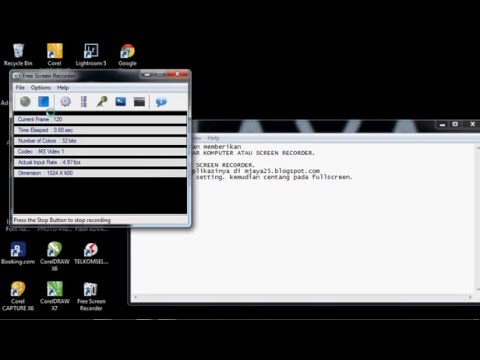
Task: Select the CorelDRAW X7 desktop shortcut
Action: (x=55, y=296)
